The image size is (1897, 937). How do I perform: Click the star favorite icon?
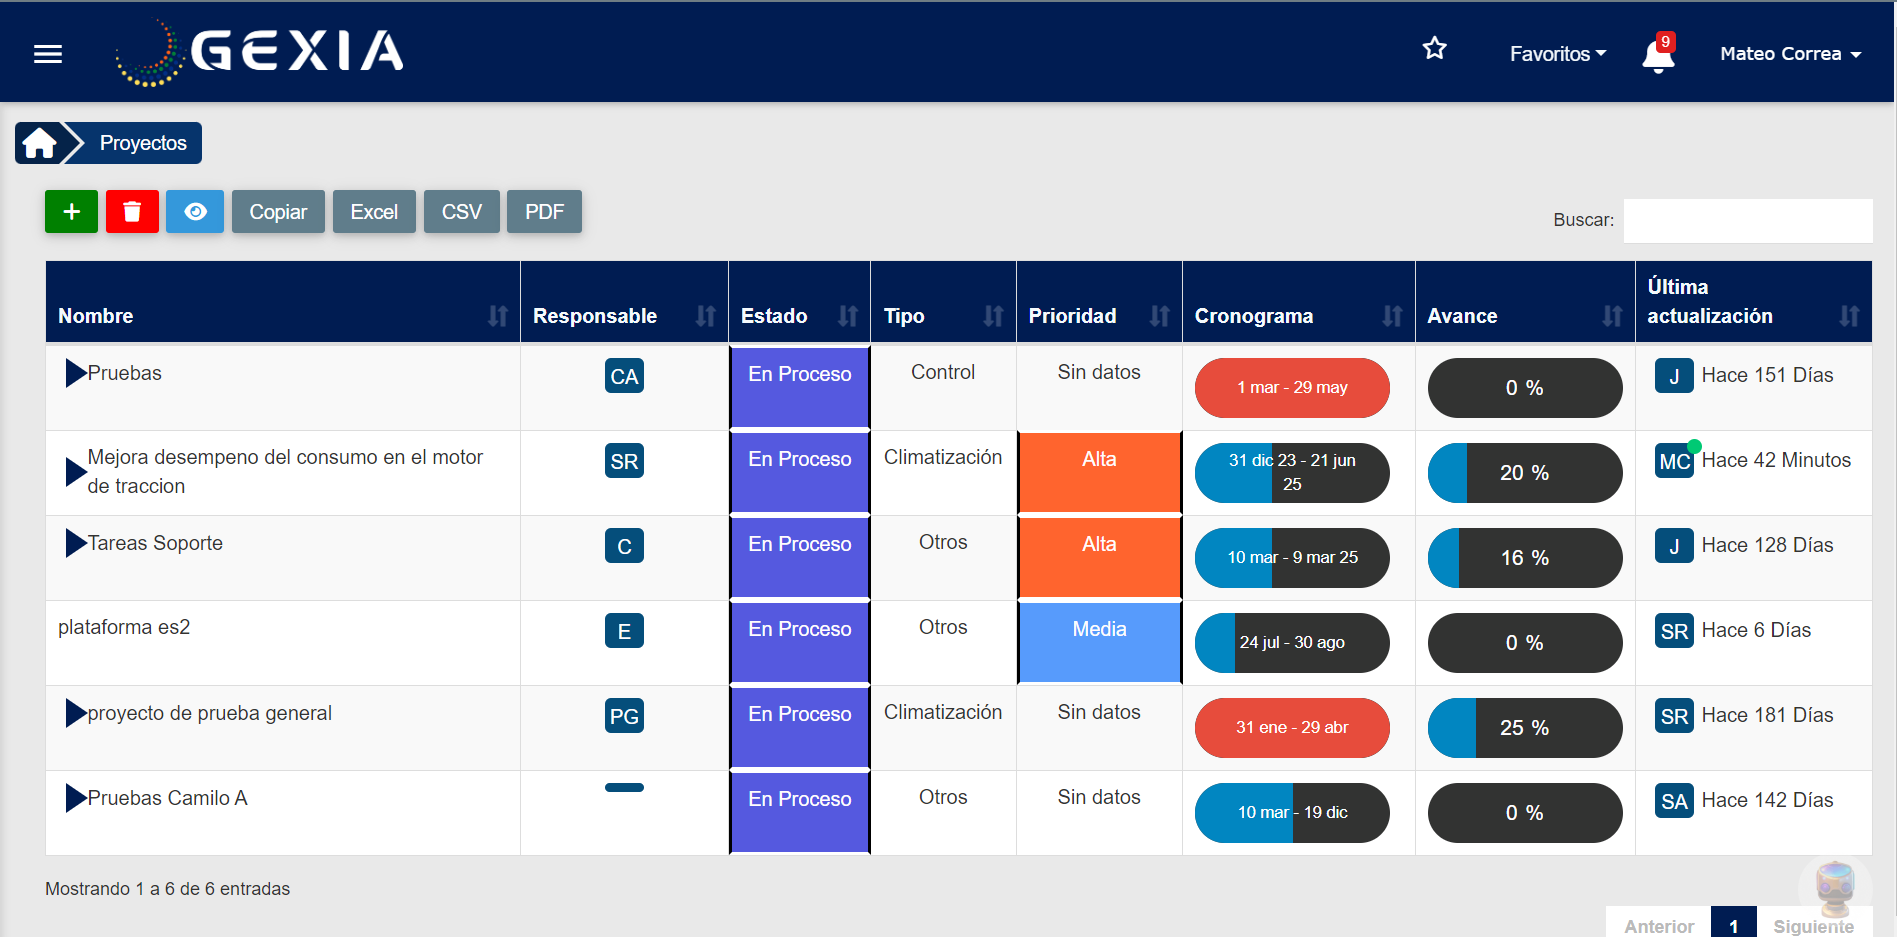coord(1435,49)
